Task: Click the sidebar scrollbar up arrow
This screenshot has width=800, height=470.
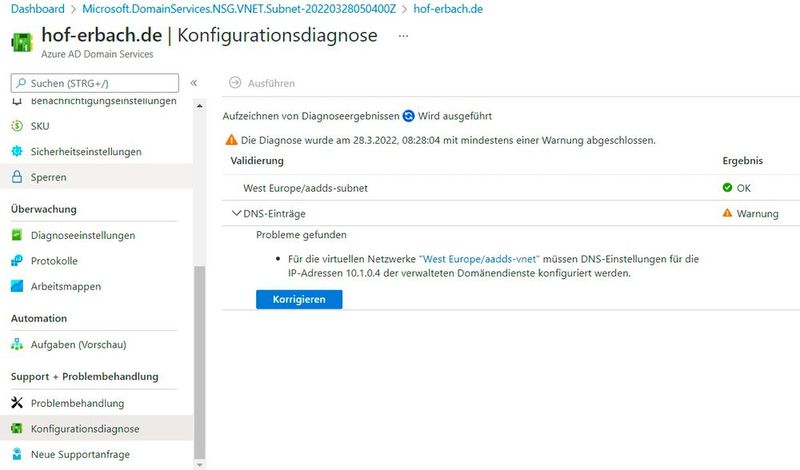Action: pos(199,106)
